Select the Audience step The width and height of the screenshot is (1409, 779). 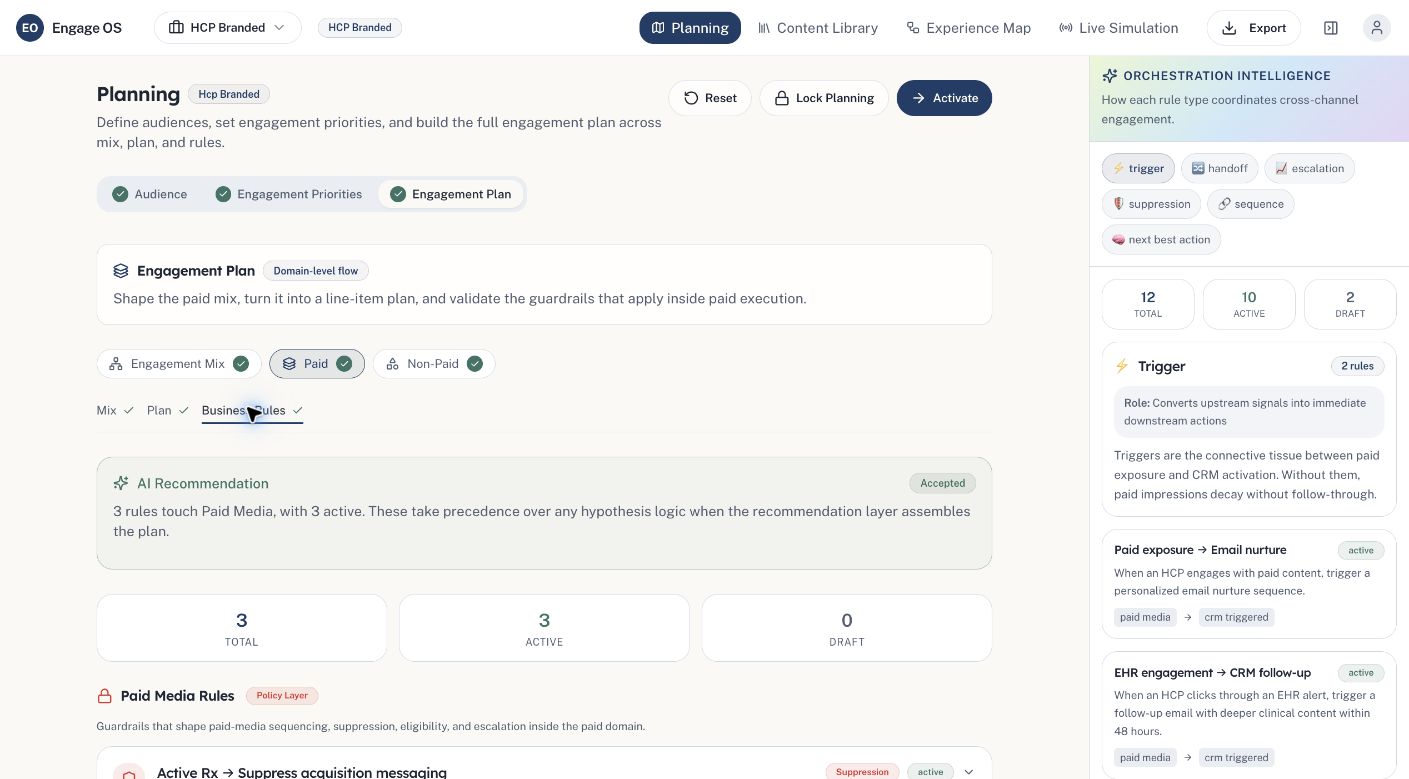150,194
